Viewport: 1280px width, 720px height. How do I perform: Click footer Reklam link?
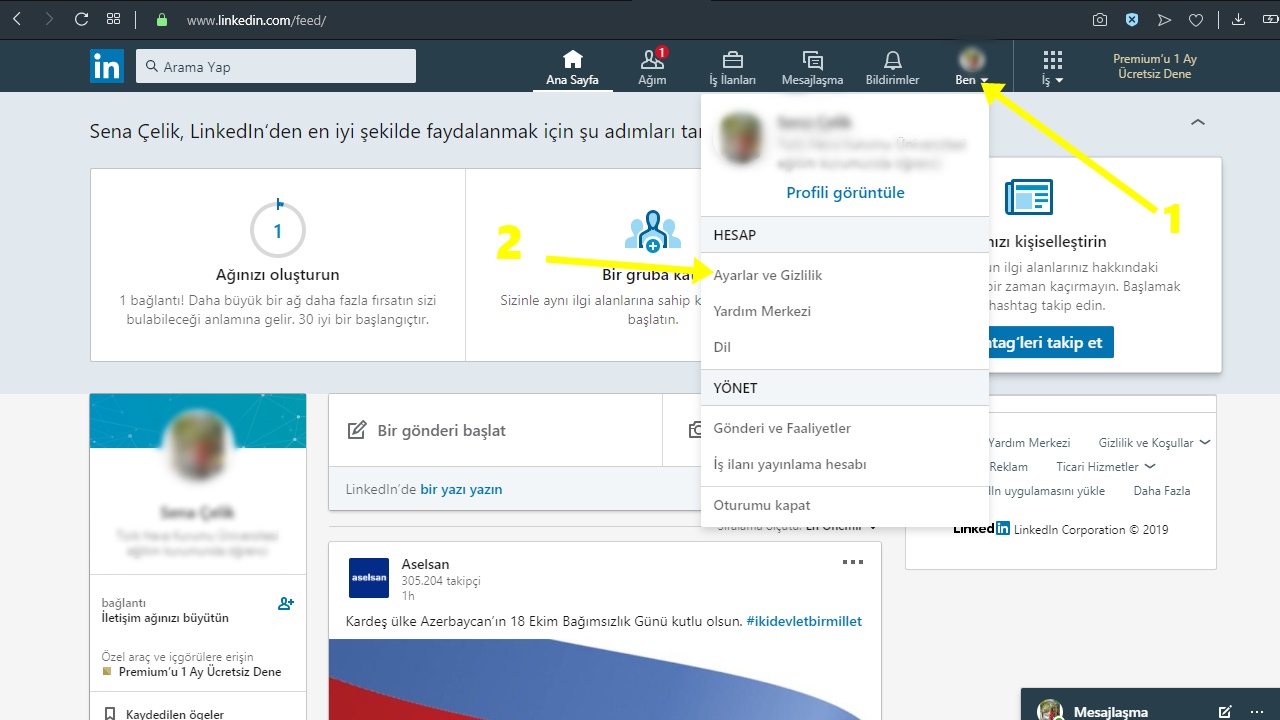[x=1008, y=466]
